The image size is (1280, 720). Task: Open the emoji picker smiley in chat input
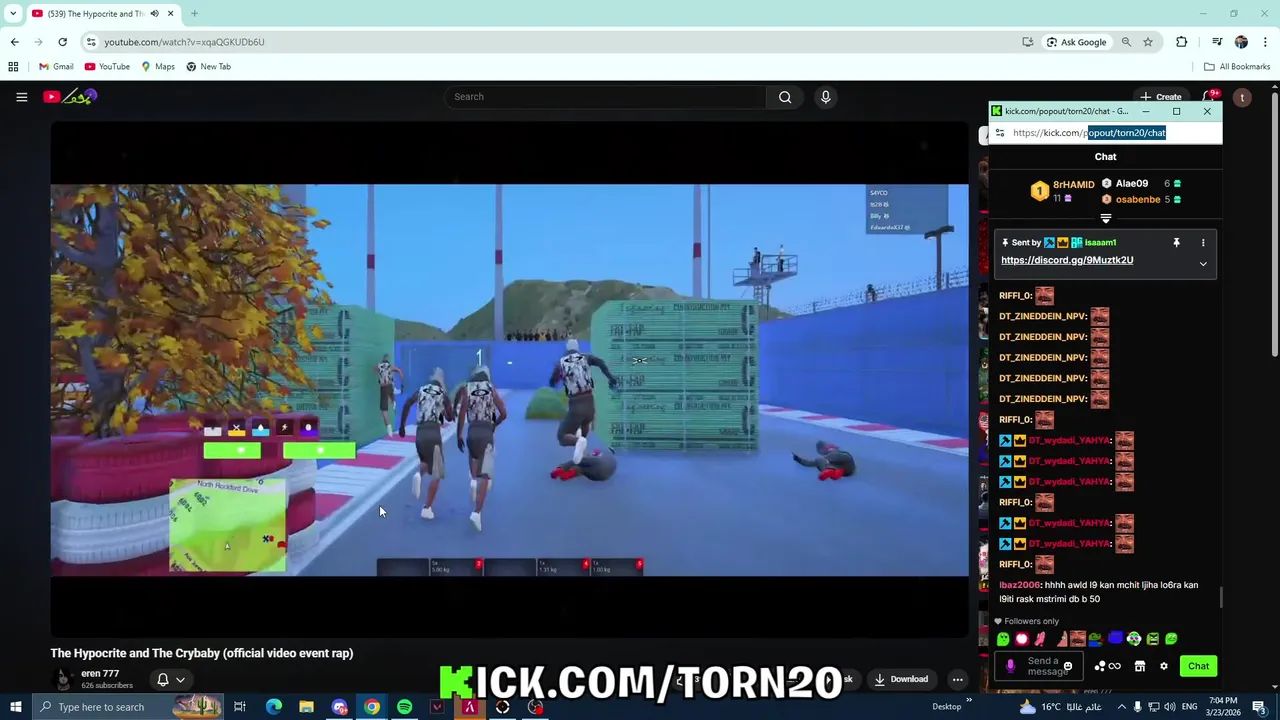pos(1068,666)
